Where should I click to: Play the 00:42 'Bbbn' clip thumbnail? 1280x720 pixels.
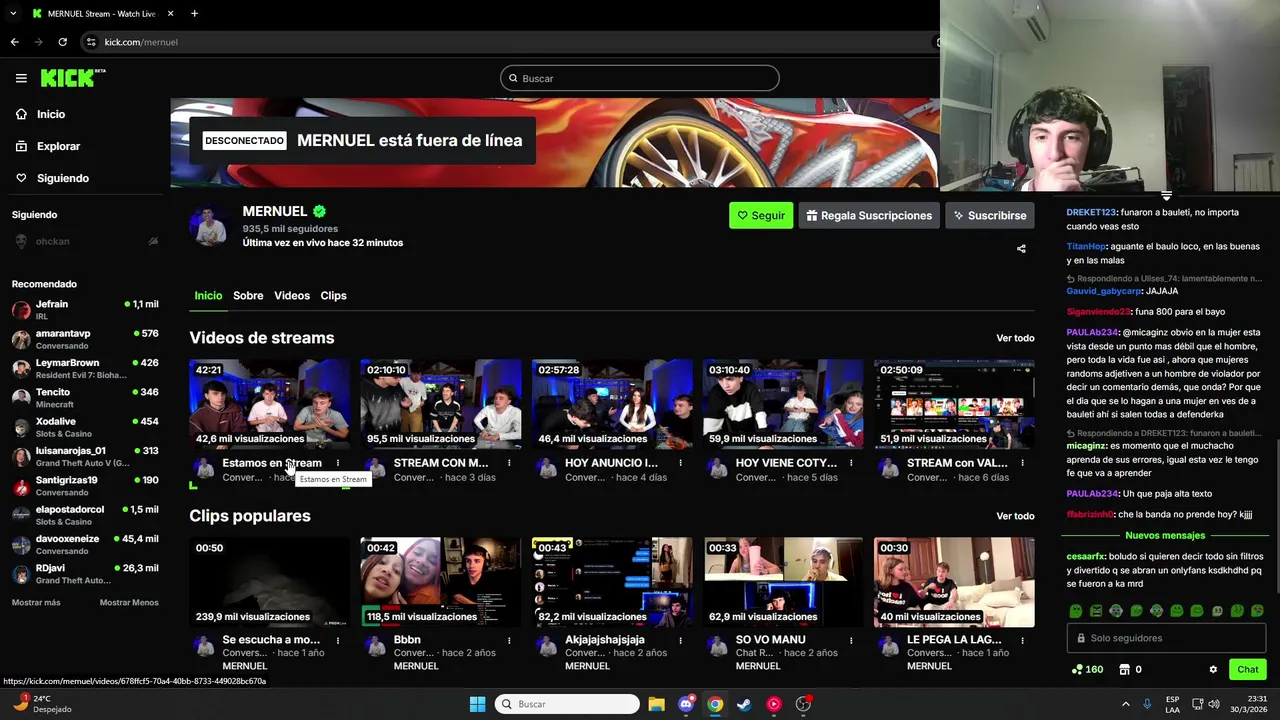coord(441,582)
